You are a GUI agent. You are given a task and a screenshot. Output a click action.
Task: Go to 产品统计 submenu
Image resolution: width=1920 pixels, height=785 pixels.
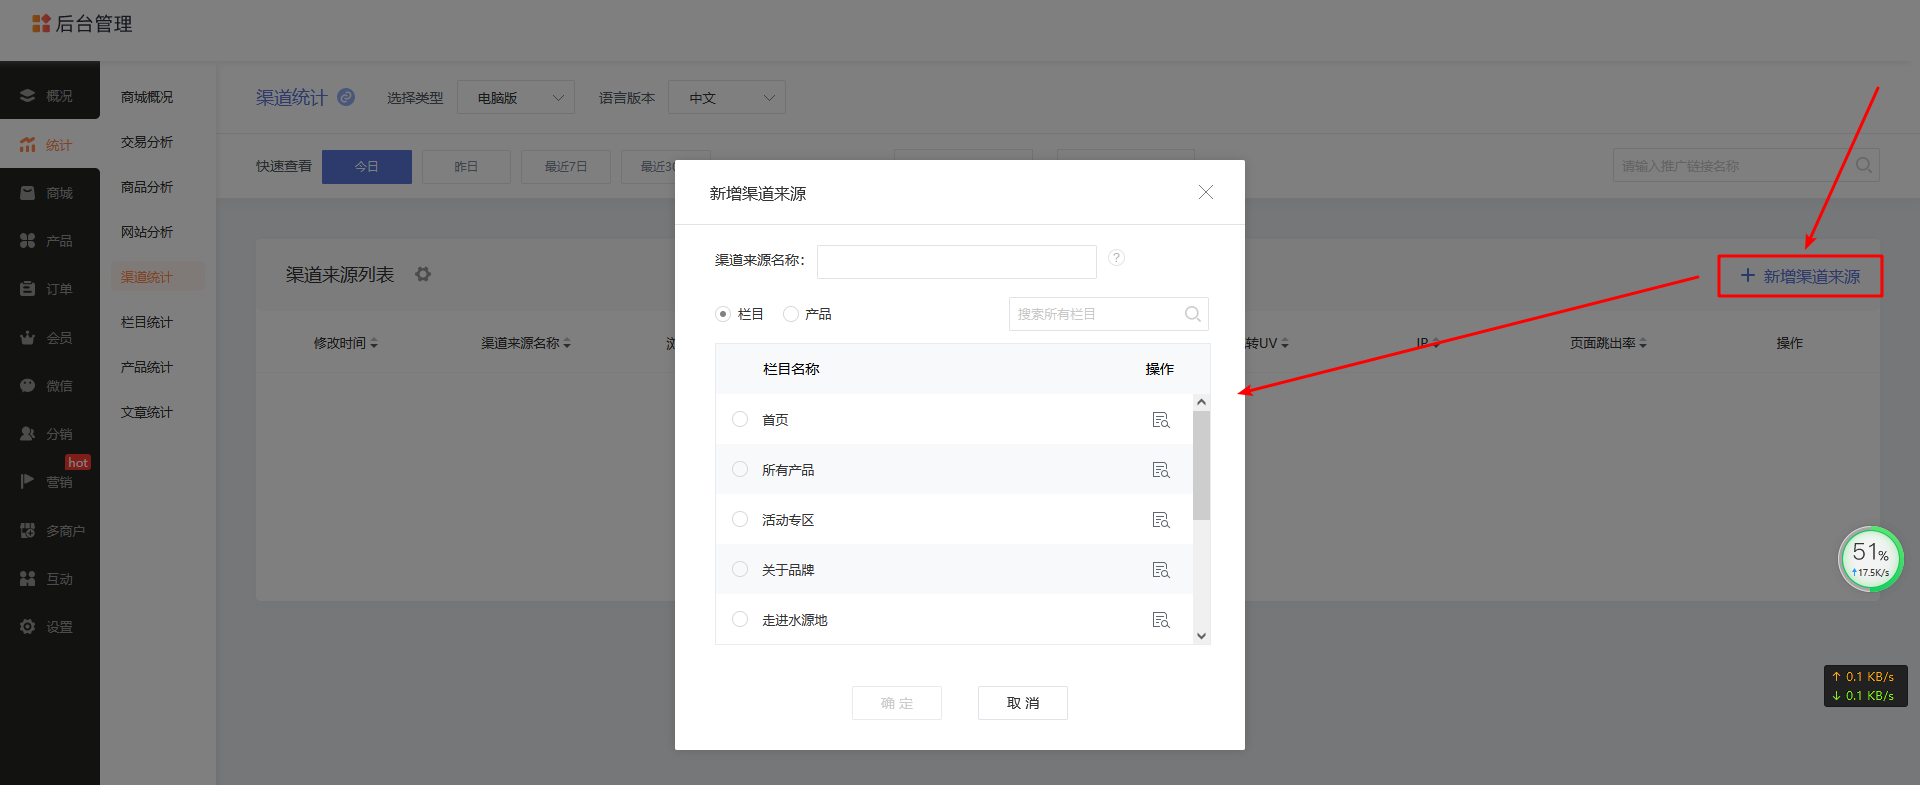[147, 367]
